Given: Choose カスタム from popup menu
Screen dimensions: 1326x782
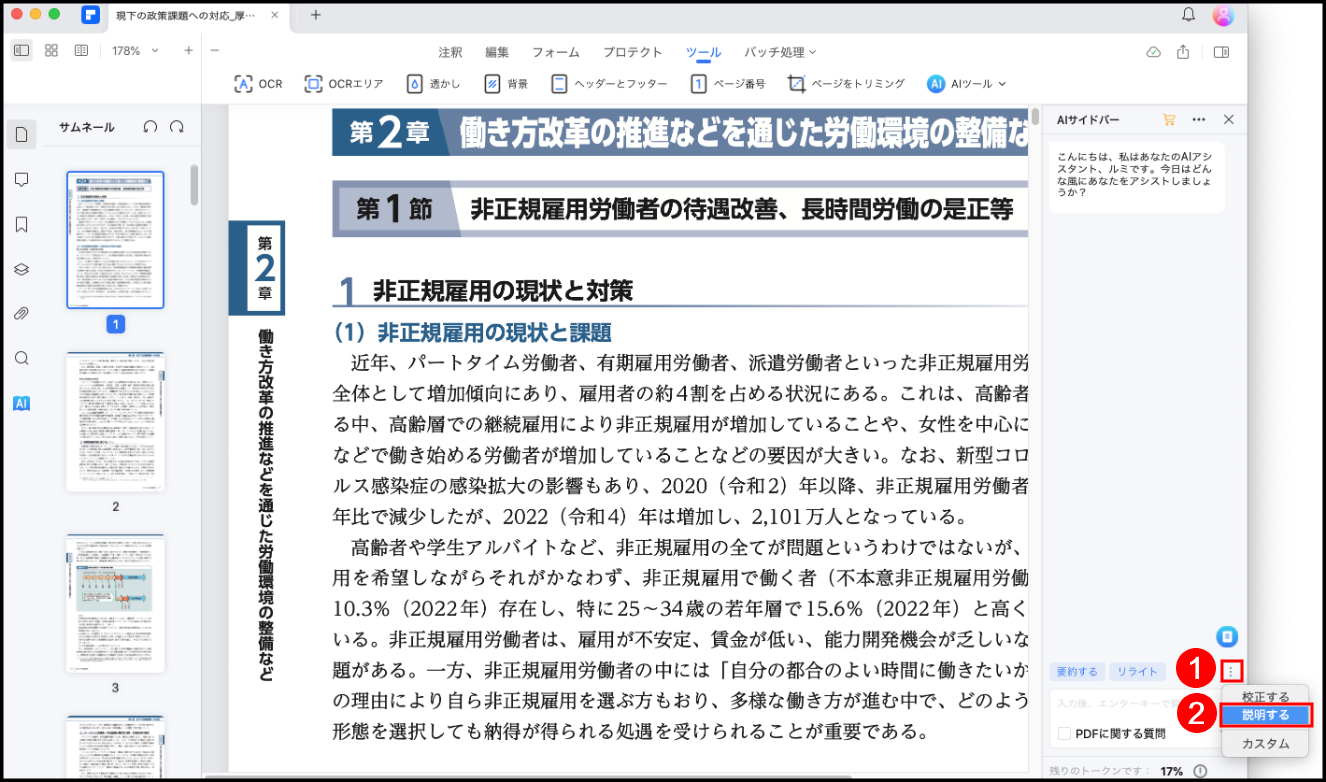Looking at the screenshot, I should coord(1265,744).
